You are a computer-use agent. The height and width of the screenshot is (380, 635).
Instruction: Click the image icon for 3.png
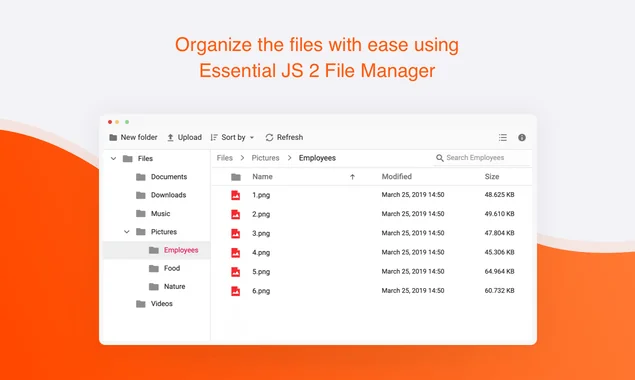click(x=235, y=234)
